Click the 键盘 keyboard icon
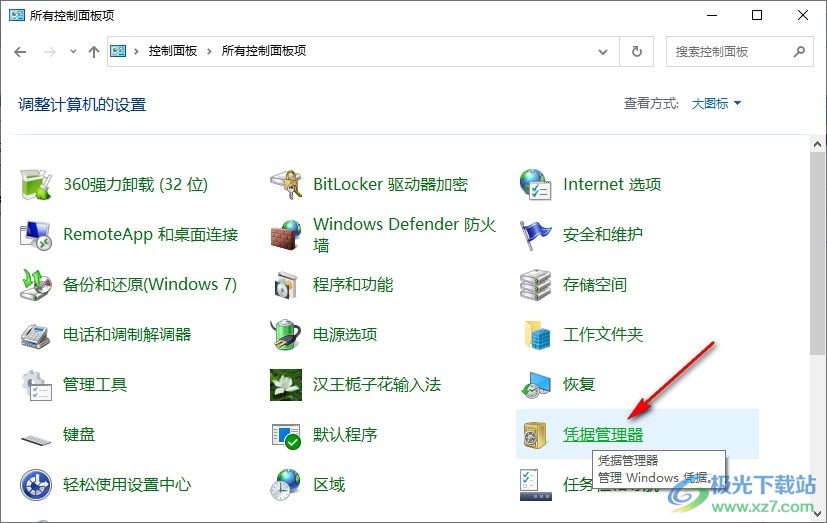827x523 pixels. coord(36,438)
